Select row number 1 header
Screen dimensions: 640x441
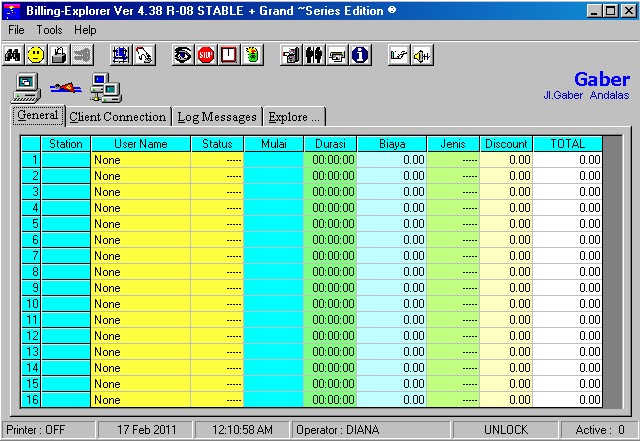(31, 160)
